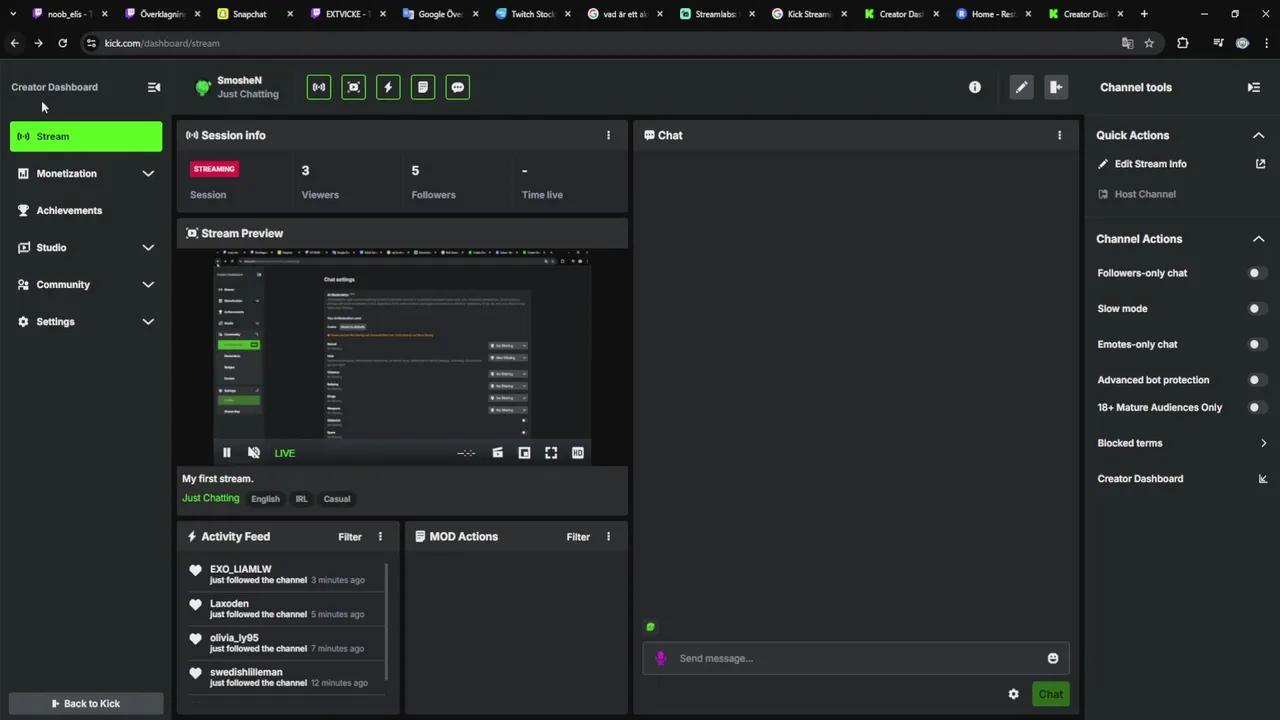
Task: Click the green Just Chatting category link
Action: 211,498
